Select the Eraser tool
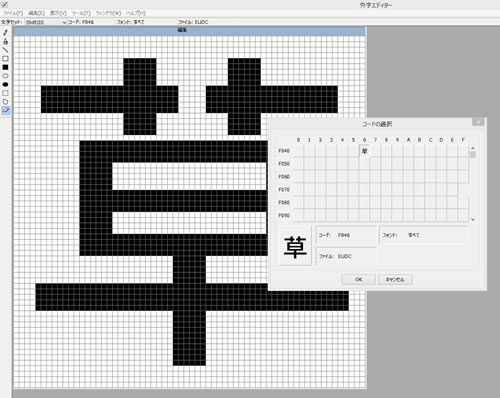 (x=5, y=110)
